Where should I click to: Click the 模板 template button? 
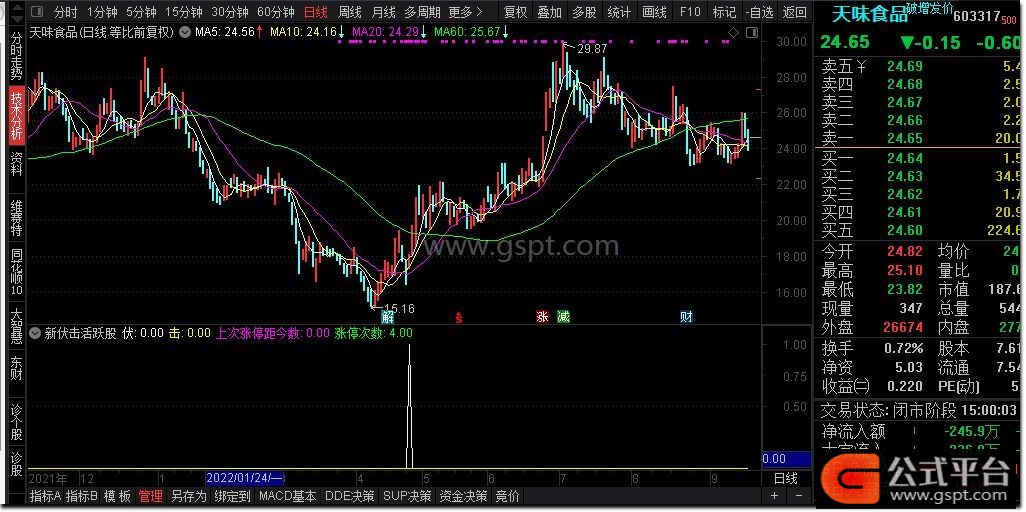coord(117,496)
